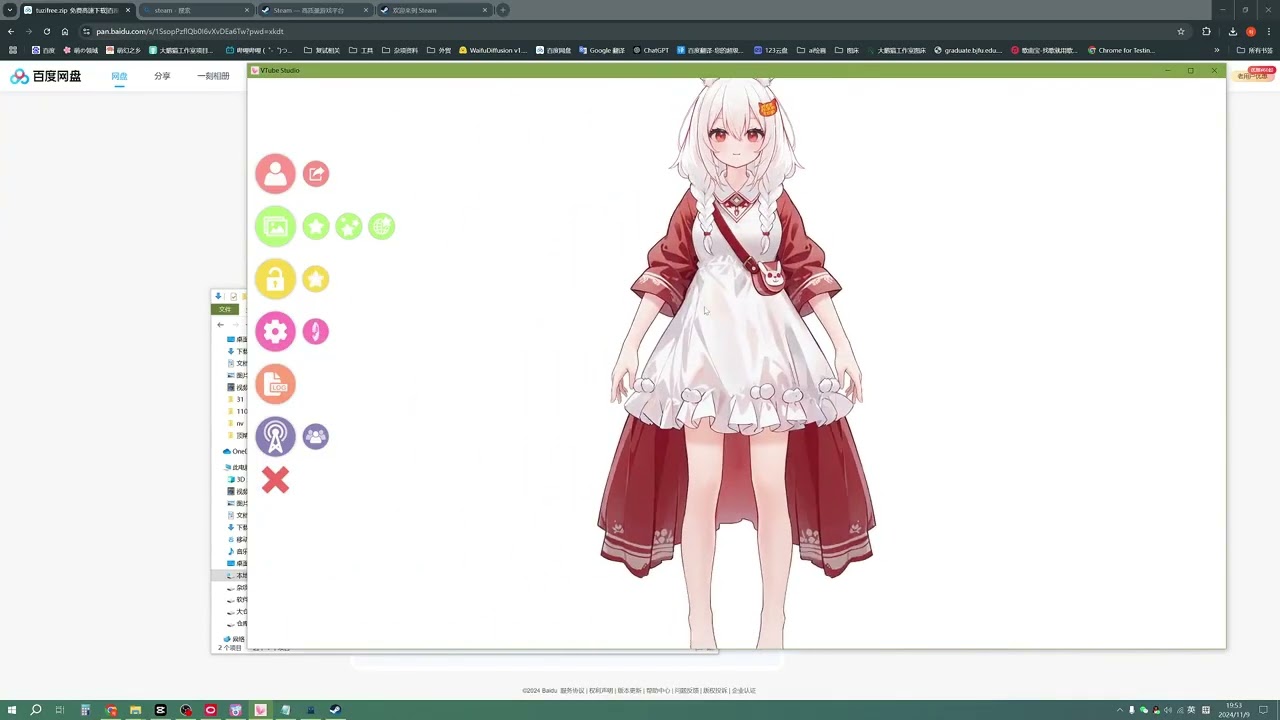Open the green background image selector

coord(275,226)
